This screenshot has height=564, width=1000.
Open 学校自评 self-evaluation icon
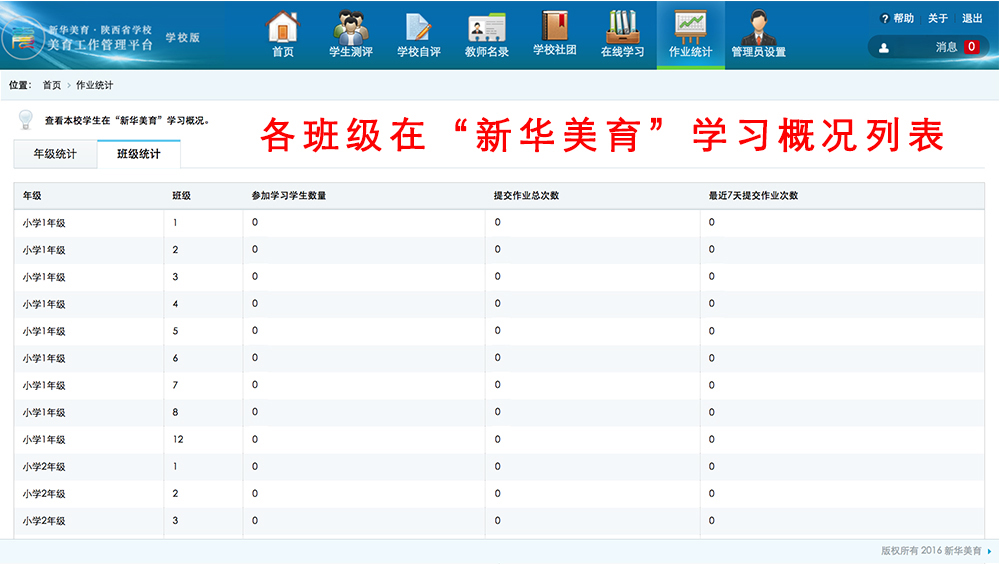click(418, 27)
